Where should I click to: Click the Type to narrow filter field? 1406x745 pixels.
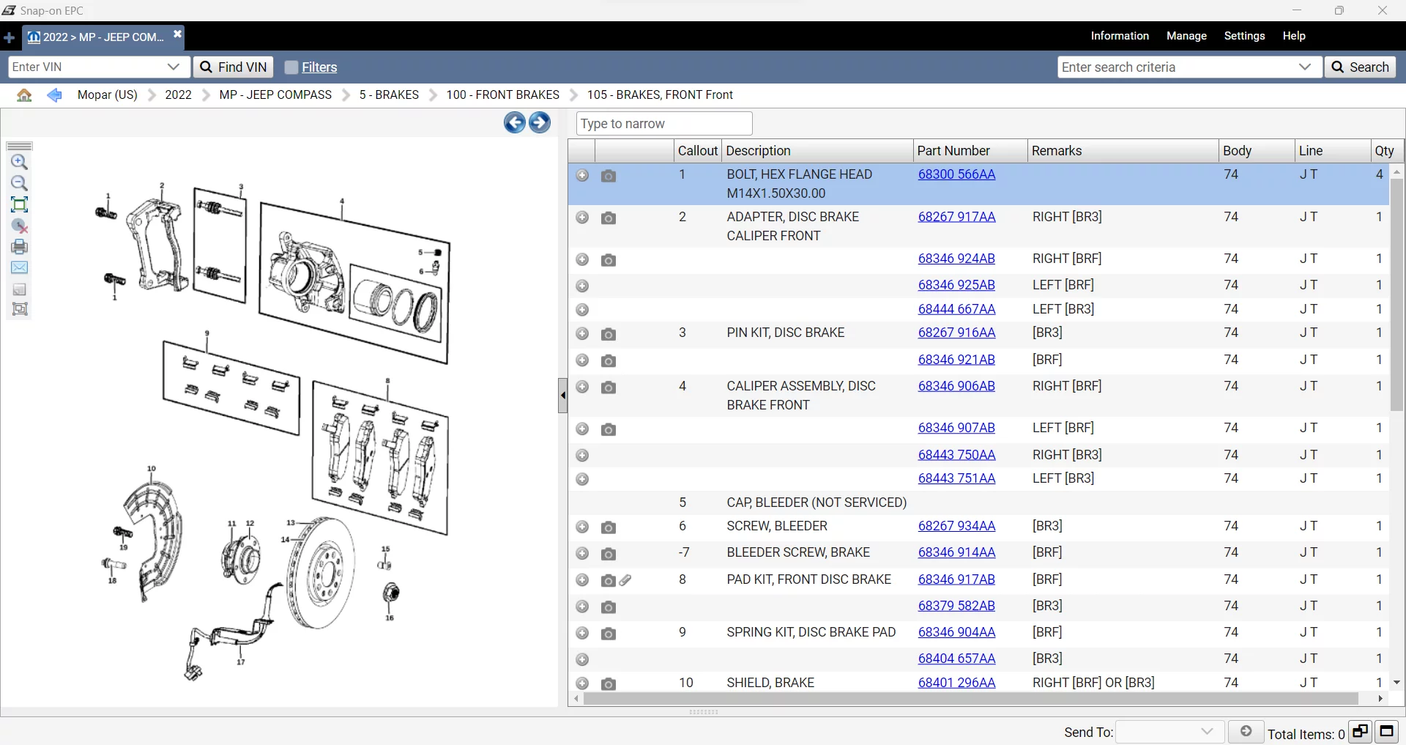(x=664, y=124)
